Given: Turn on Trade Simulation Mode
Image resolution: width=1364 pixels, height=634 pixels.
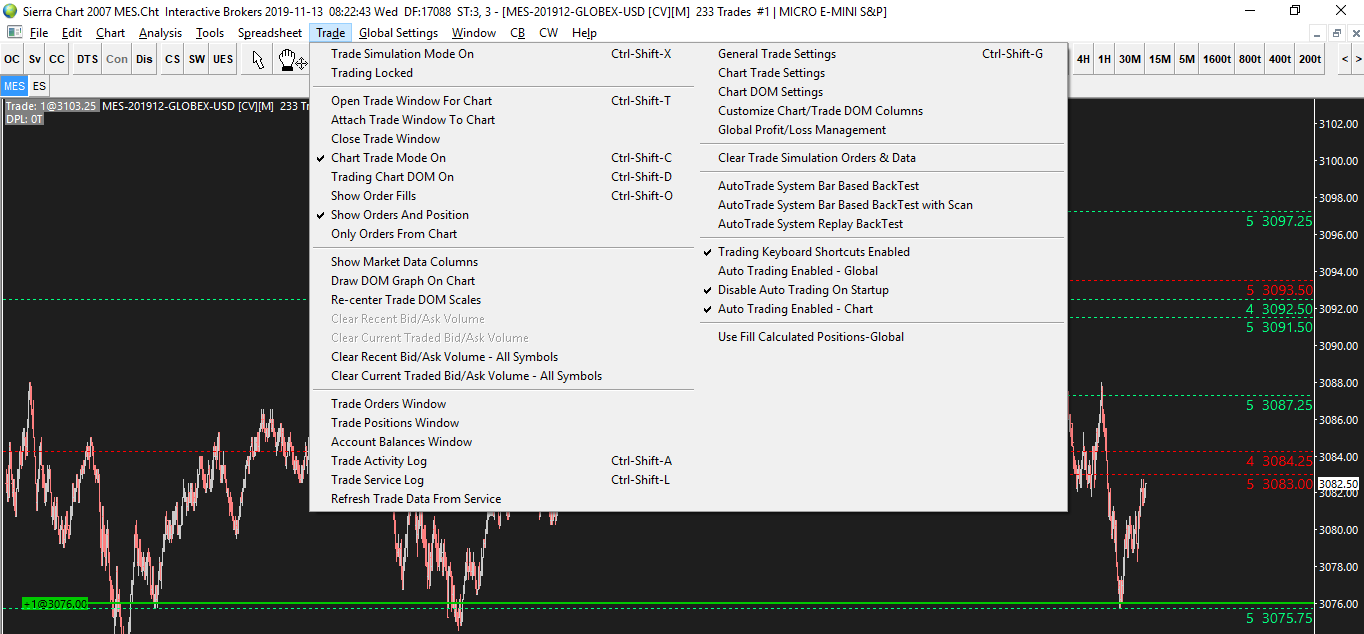Looking at the screenshot, I should pos(501,54).
